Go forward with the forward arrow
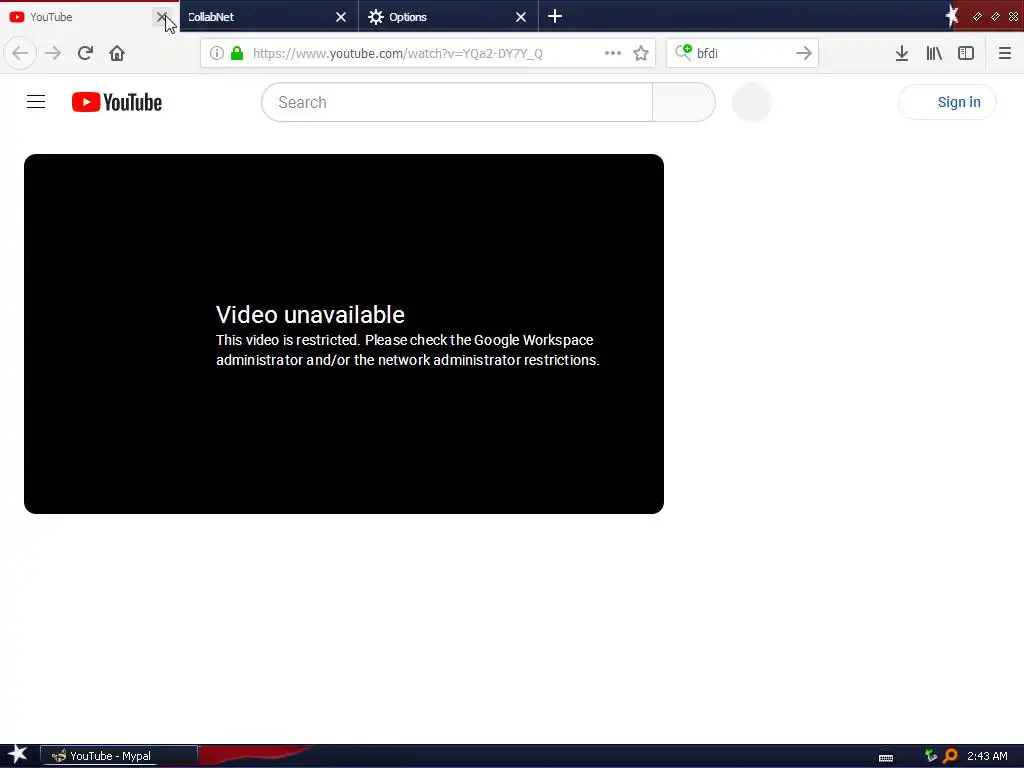The image size is (1024, 768). tap(54, 53)
